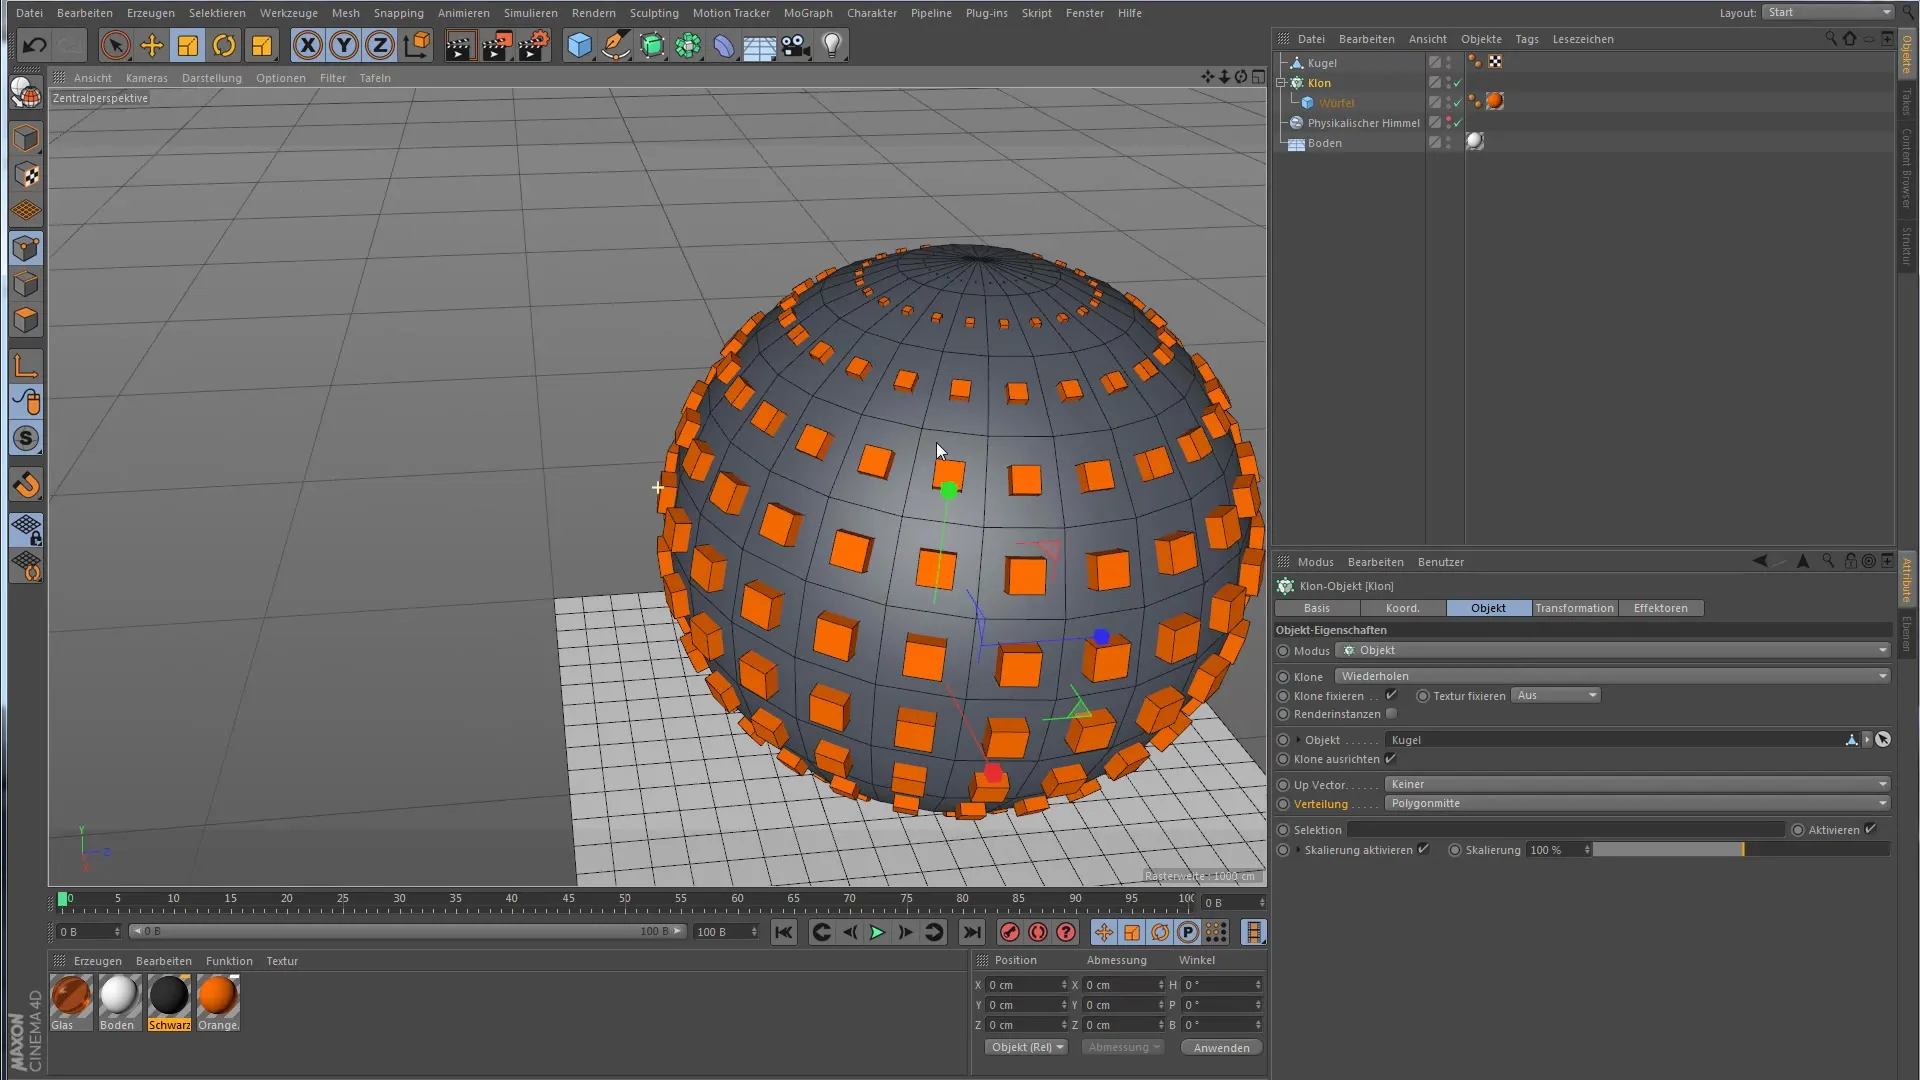Toggle Z axis lock
The image size is (1920, 1080).
[380, 45]
